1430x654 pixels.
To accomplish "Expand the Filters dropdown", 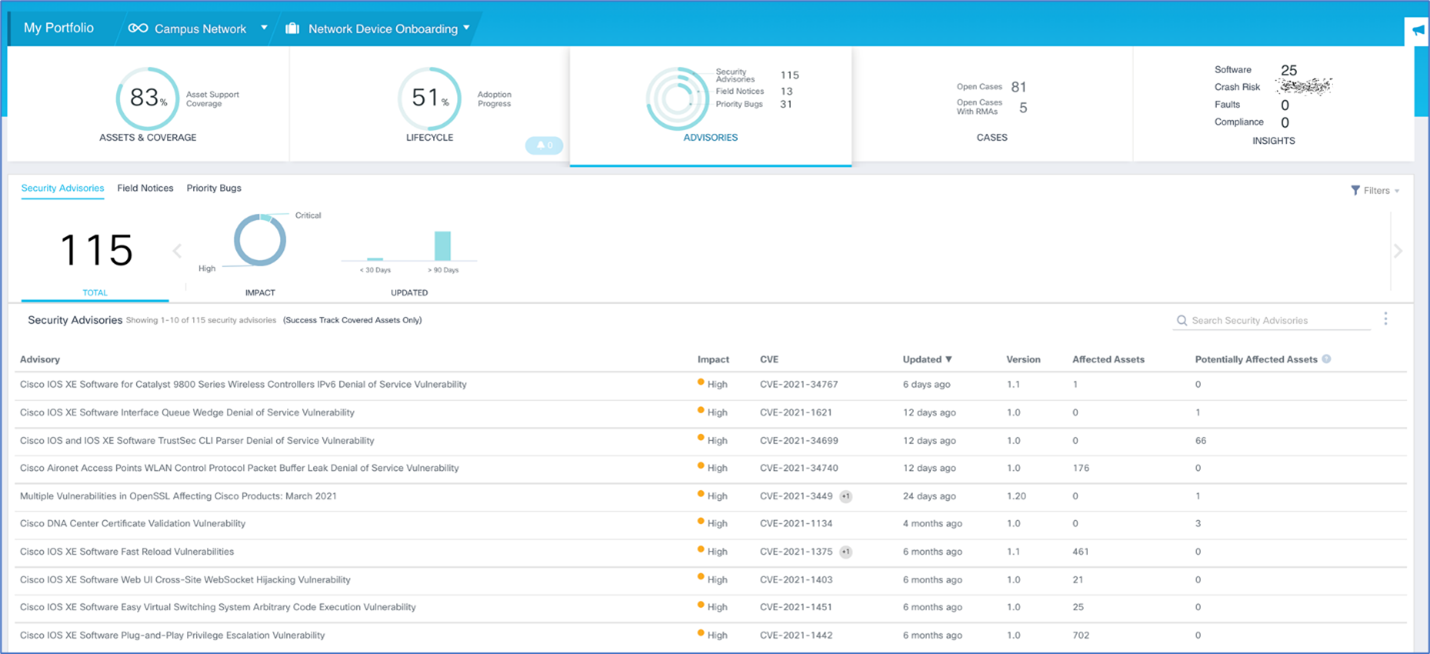I will pyautogui.click(x=1375, y=190).
